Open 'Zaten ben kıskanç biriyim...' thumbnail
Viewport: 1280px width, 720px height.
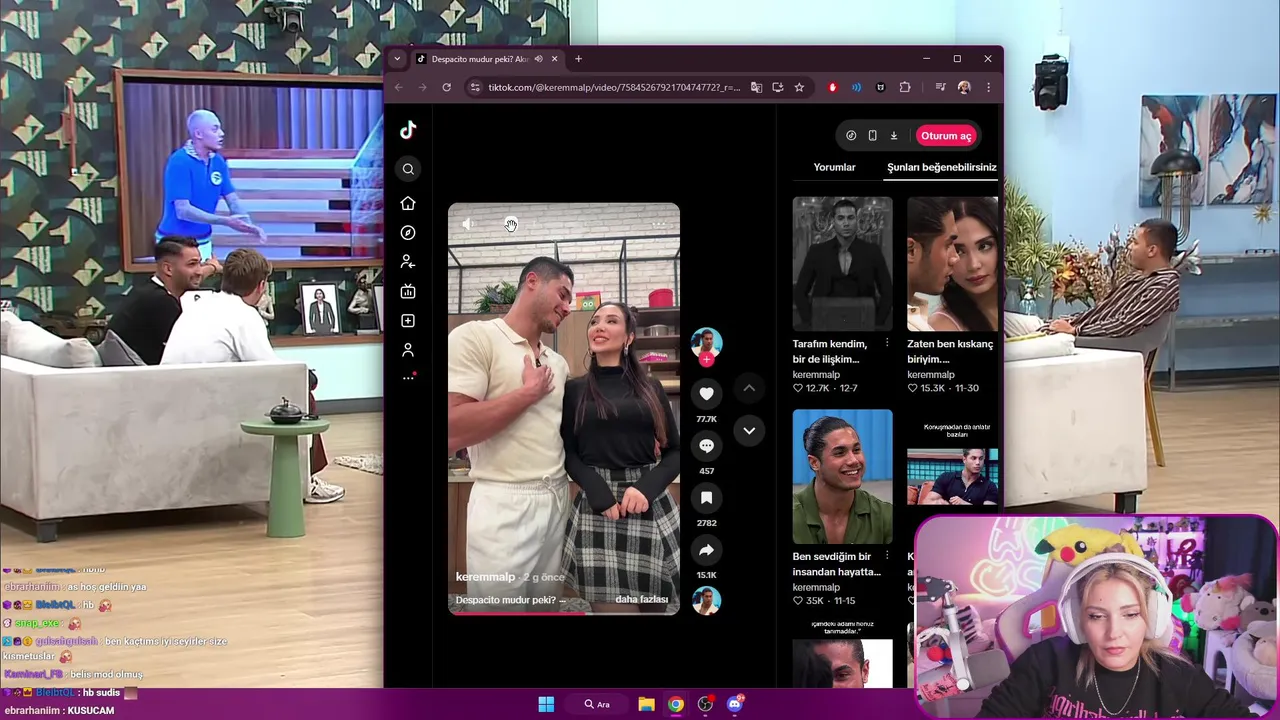coord(952,264)
